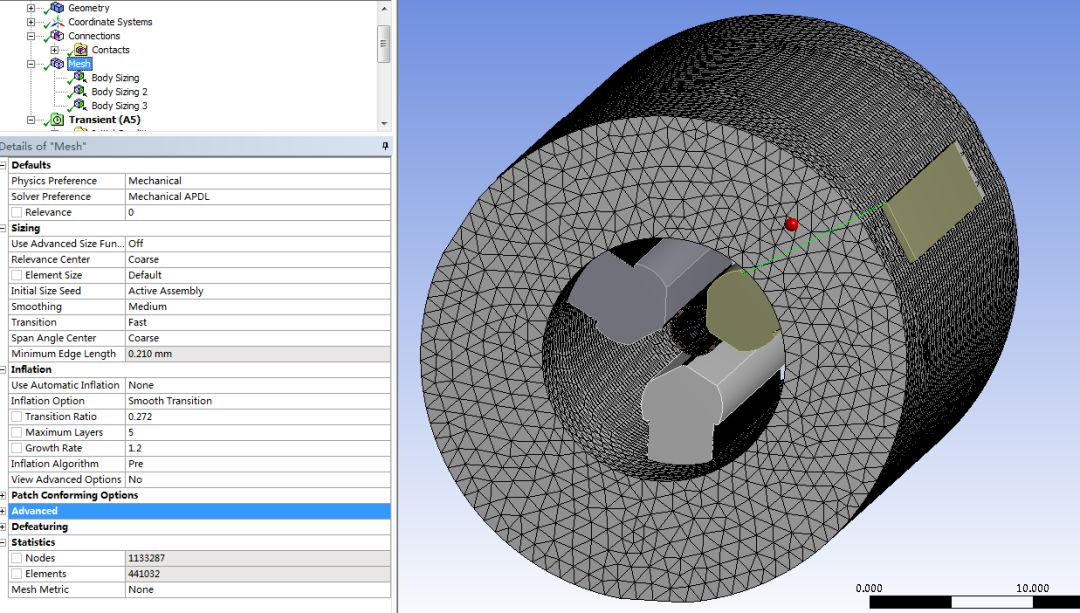Screen dimensions: 1080x613
Task: Open the Relevance Center value
Action: 258,260
